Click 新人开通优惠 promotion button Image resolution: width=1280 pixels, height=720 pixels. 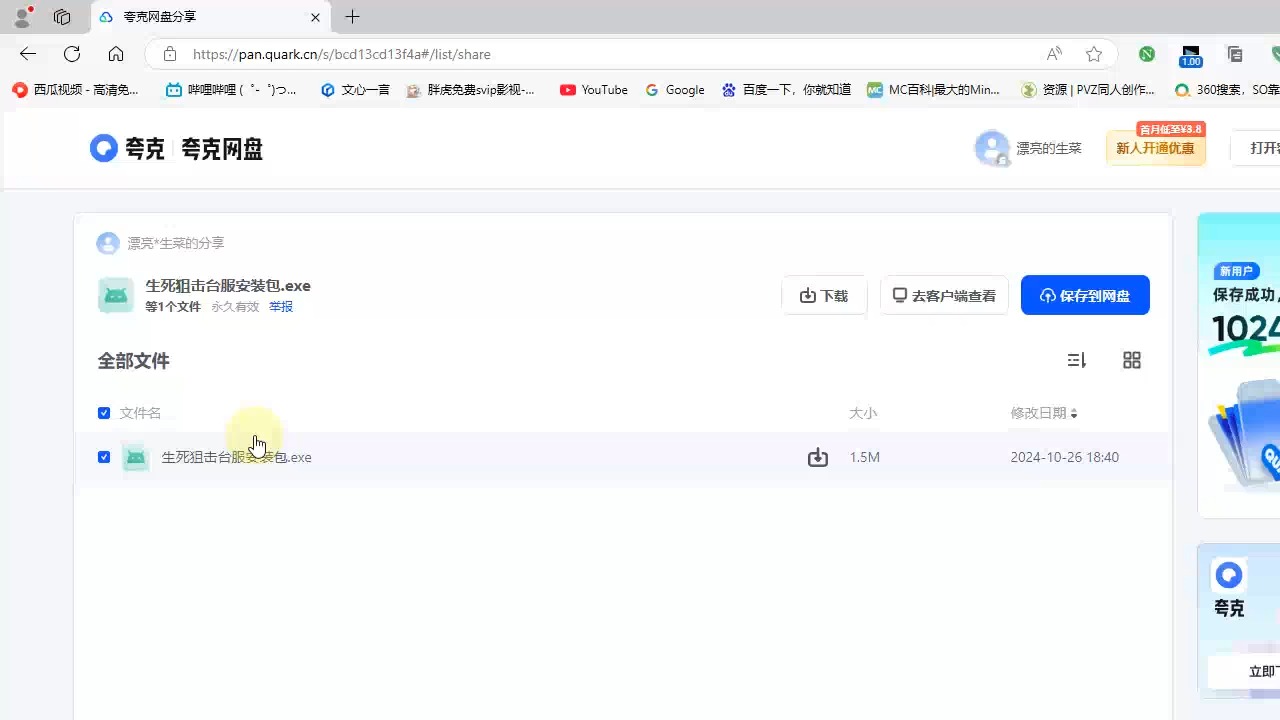(1155, 148)
